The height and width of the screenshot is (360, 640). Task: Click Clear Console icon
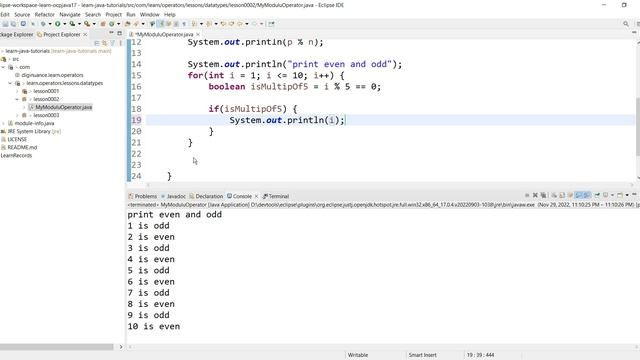(x=554, y=195)
